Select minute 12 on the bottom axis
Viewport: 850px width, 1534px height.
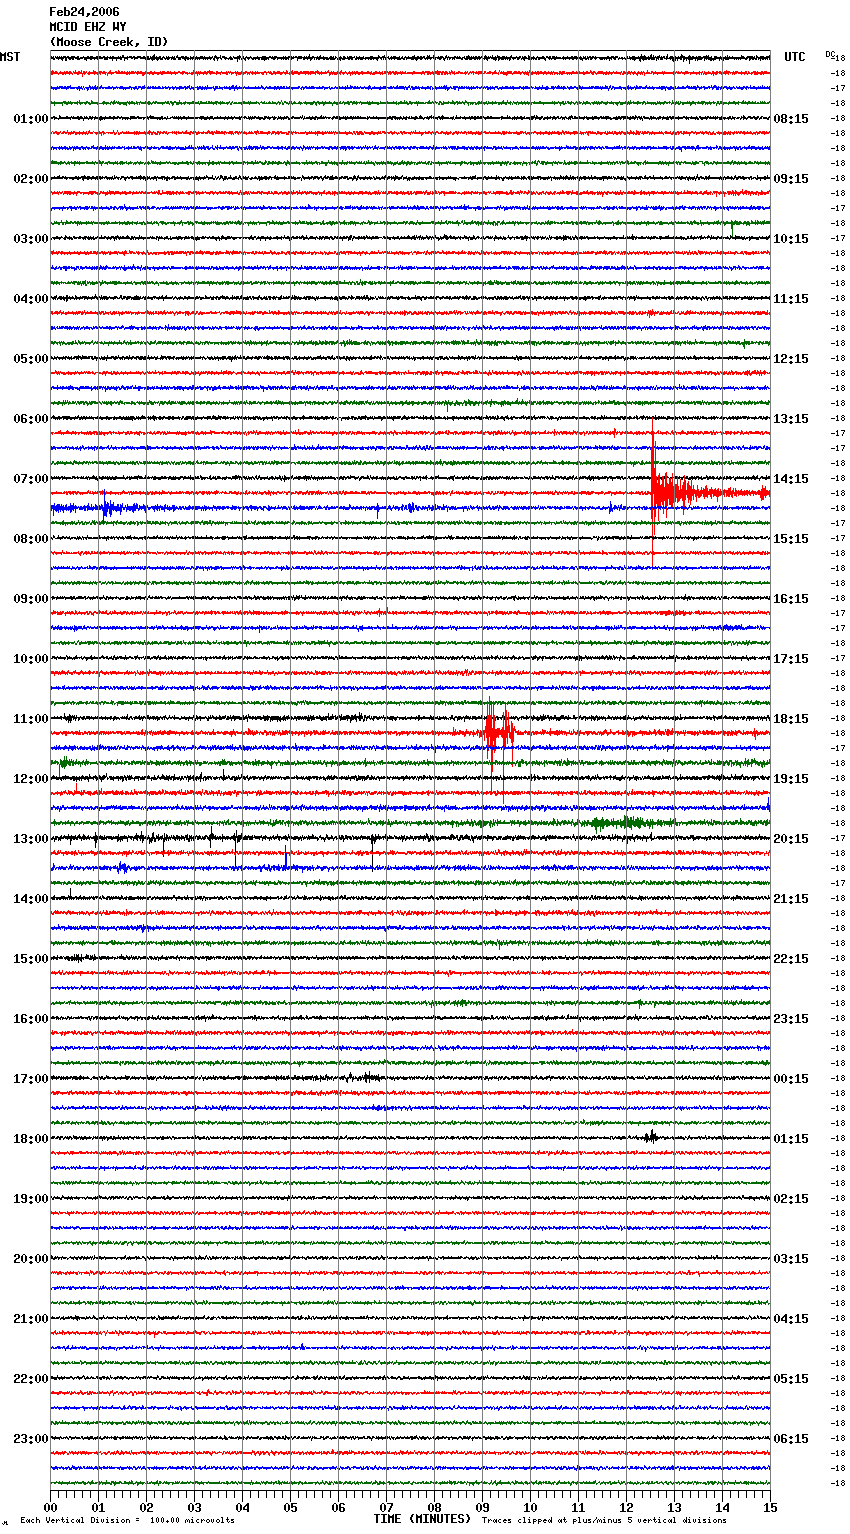[626, 1507]
